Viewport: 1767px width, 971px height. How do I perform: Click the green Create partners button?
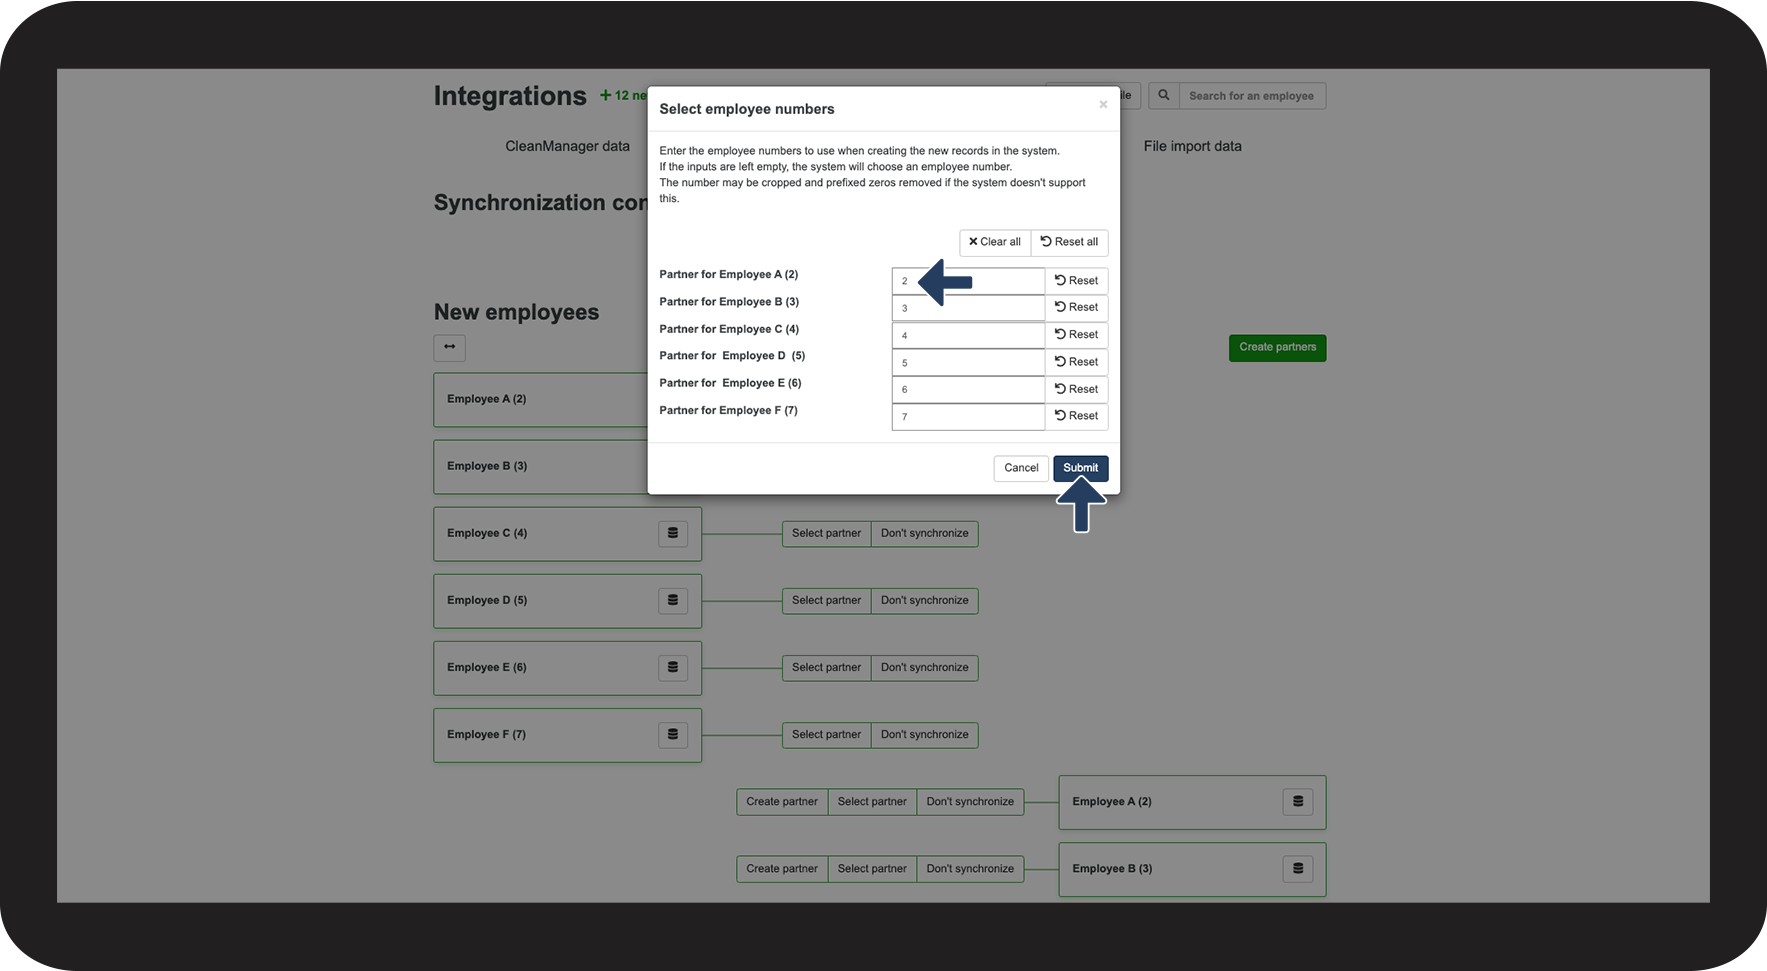(1277, 348)
